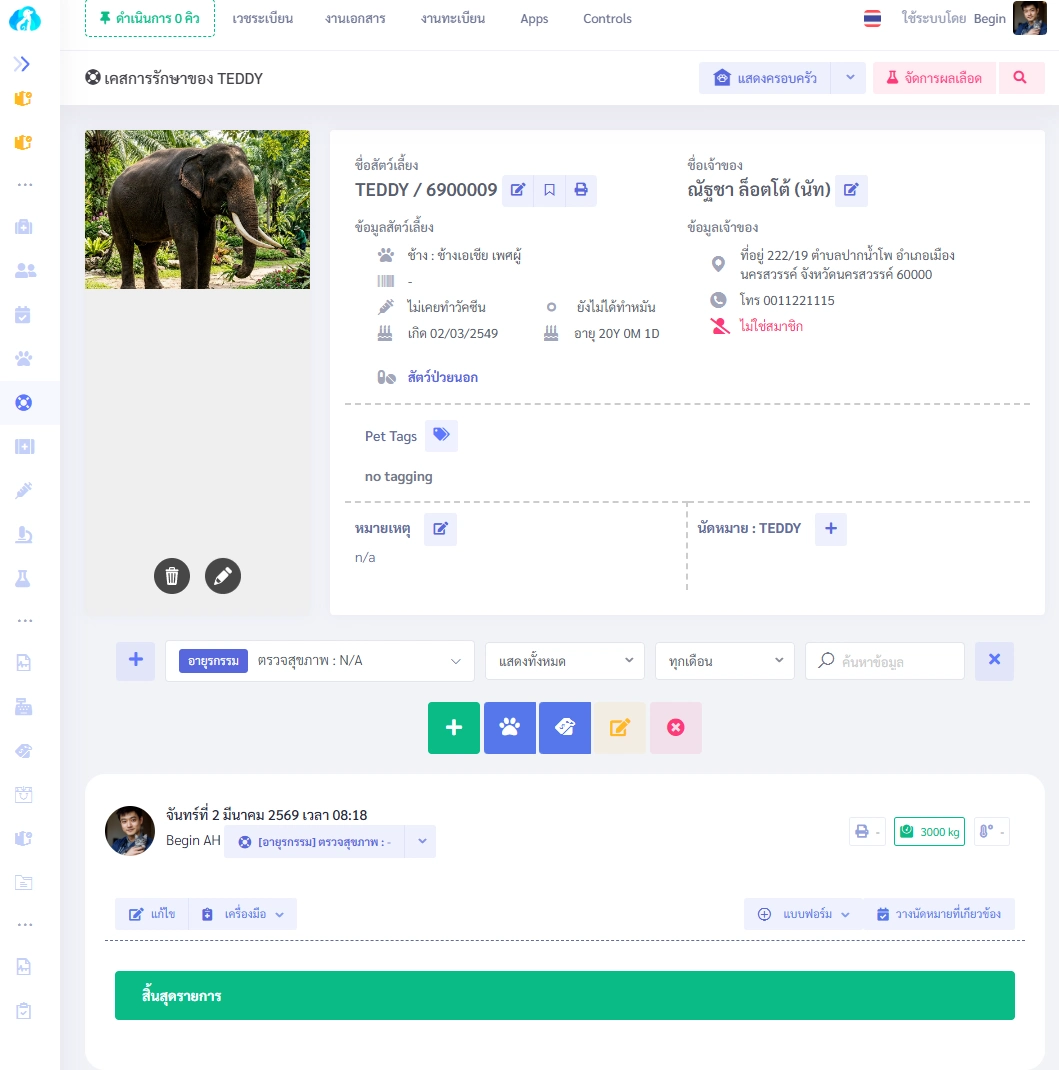Expand the arrow next to แสดงครอบครัว

tap(850, 78)
